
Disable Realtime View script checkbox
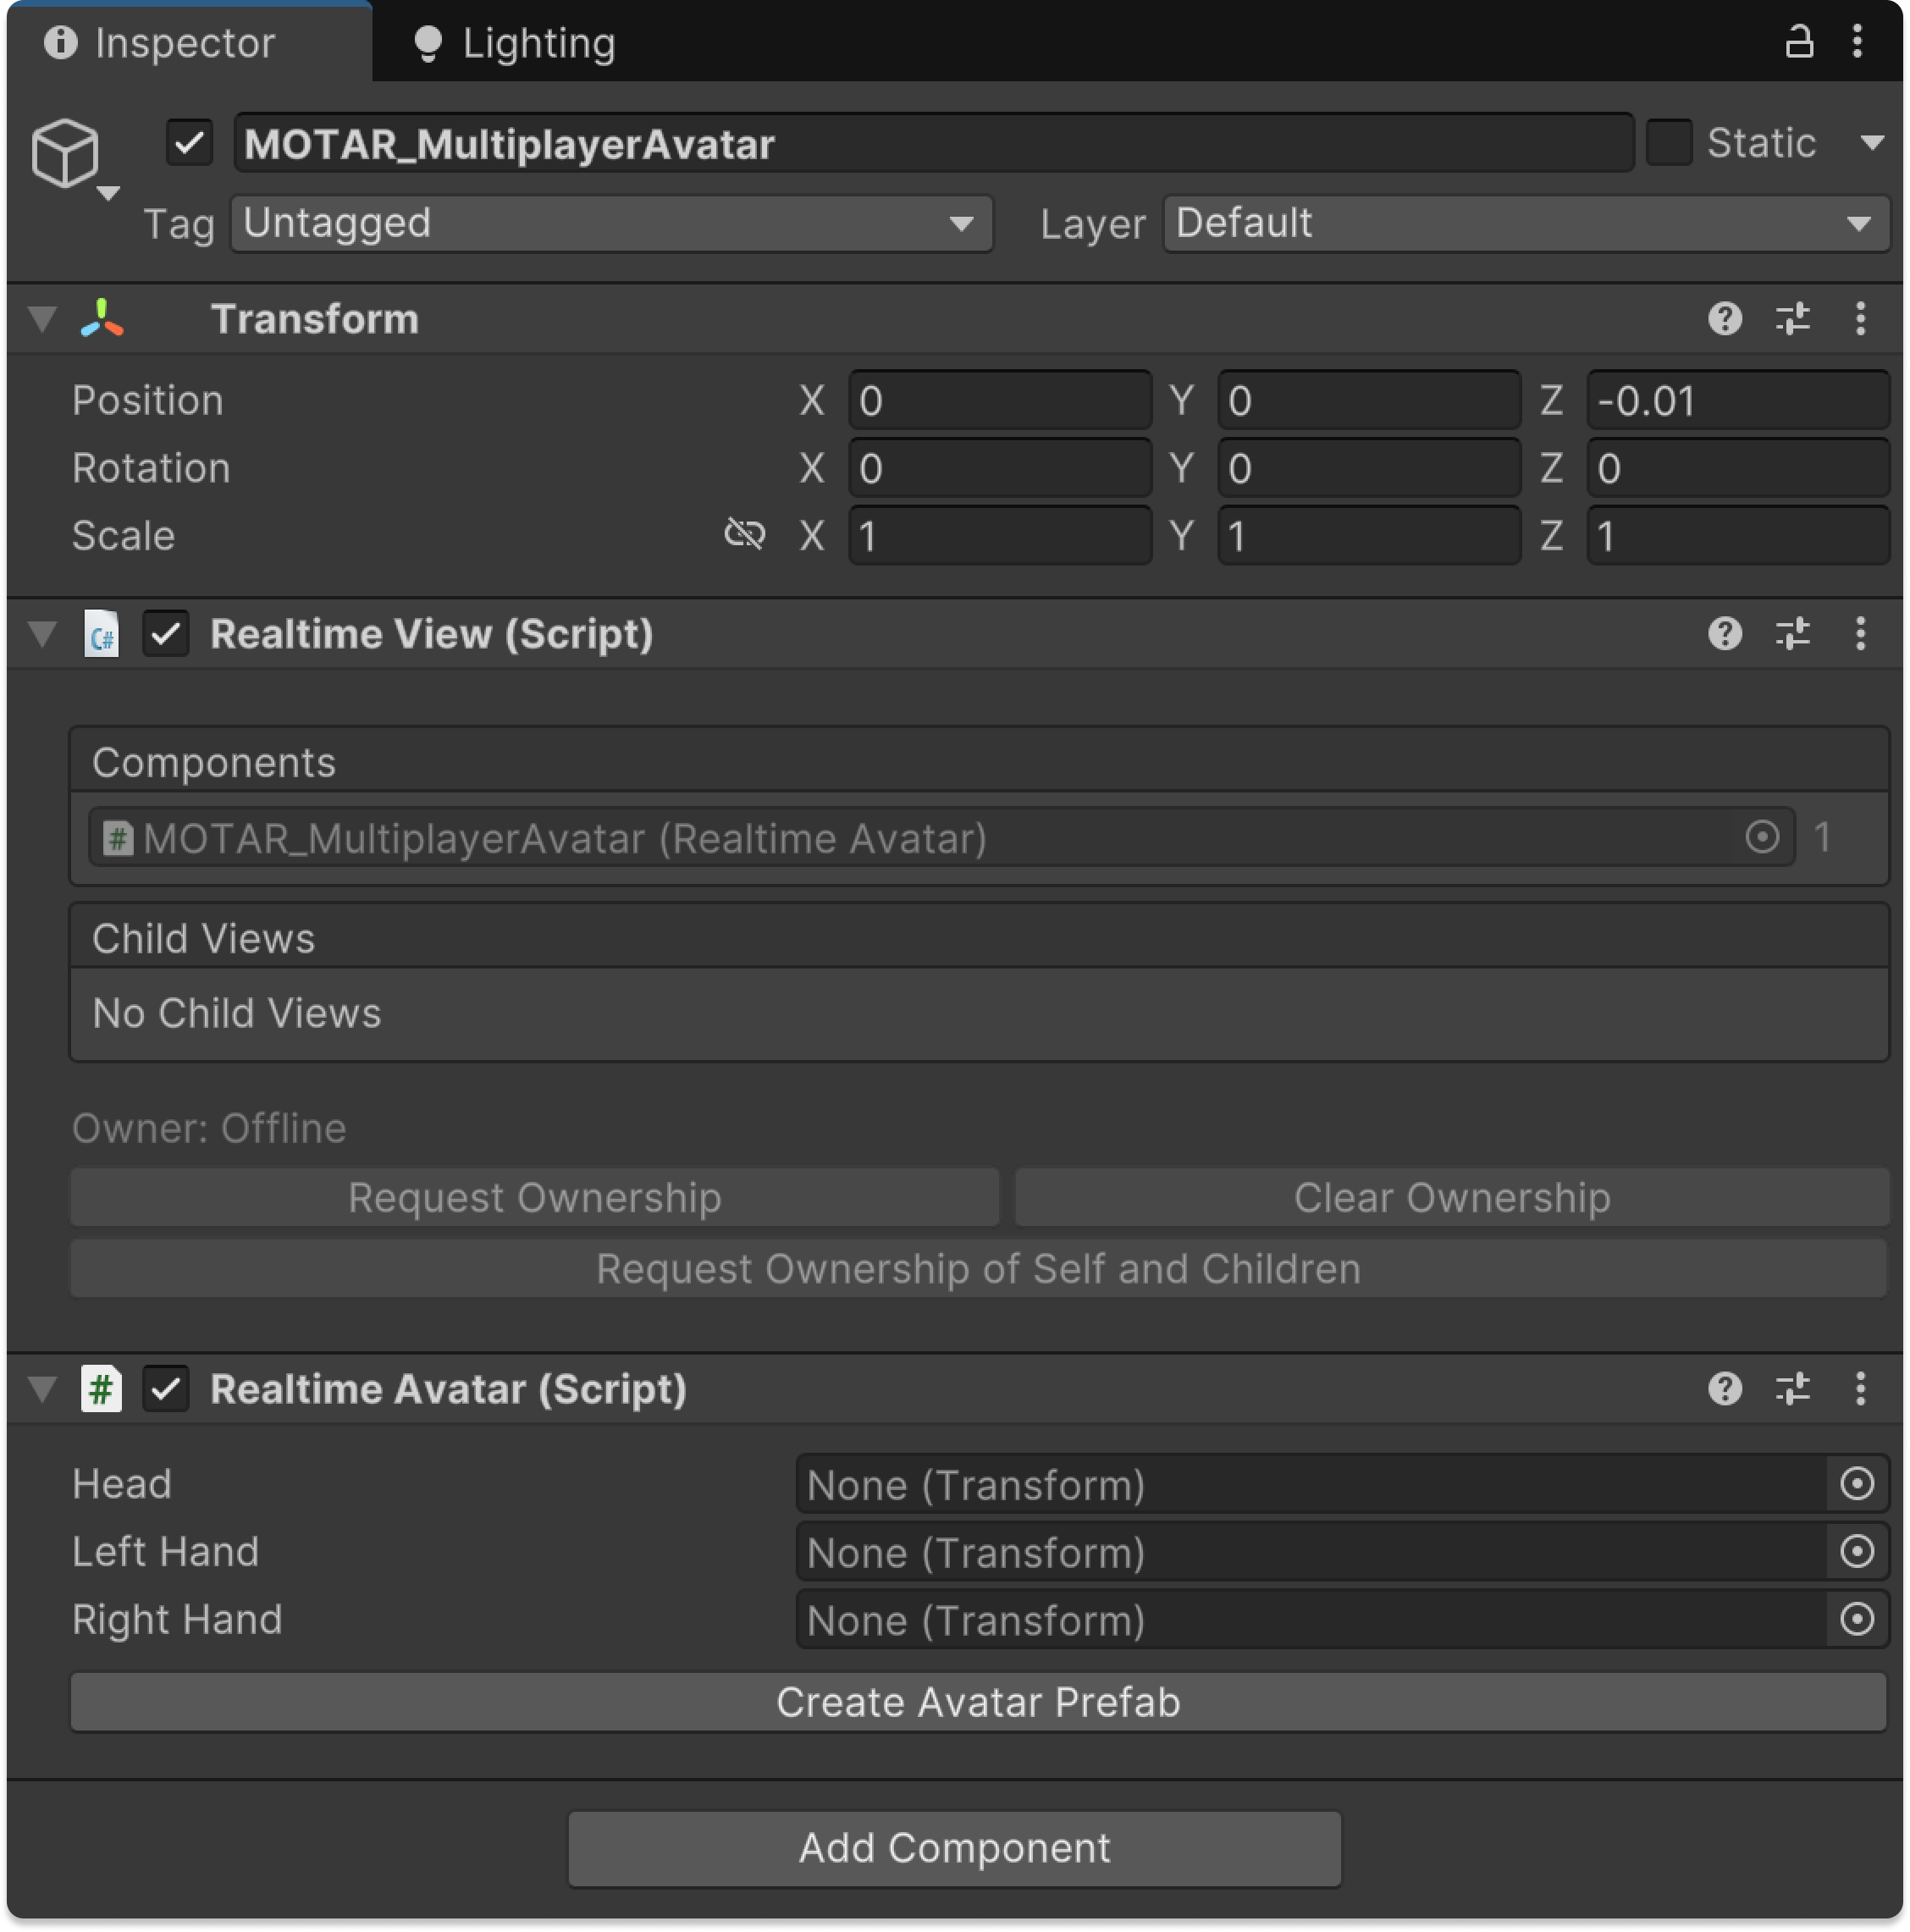166,634
